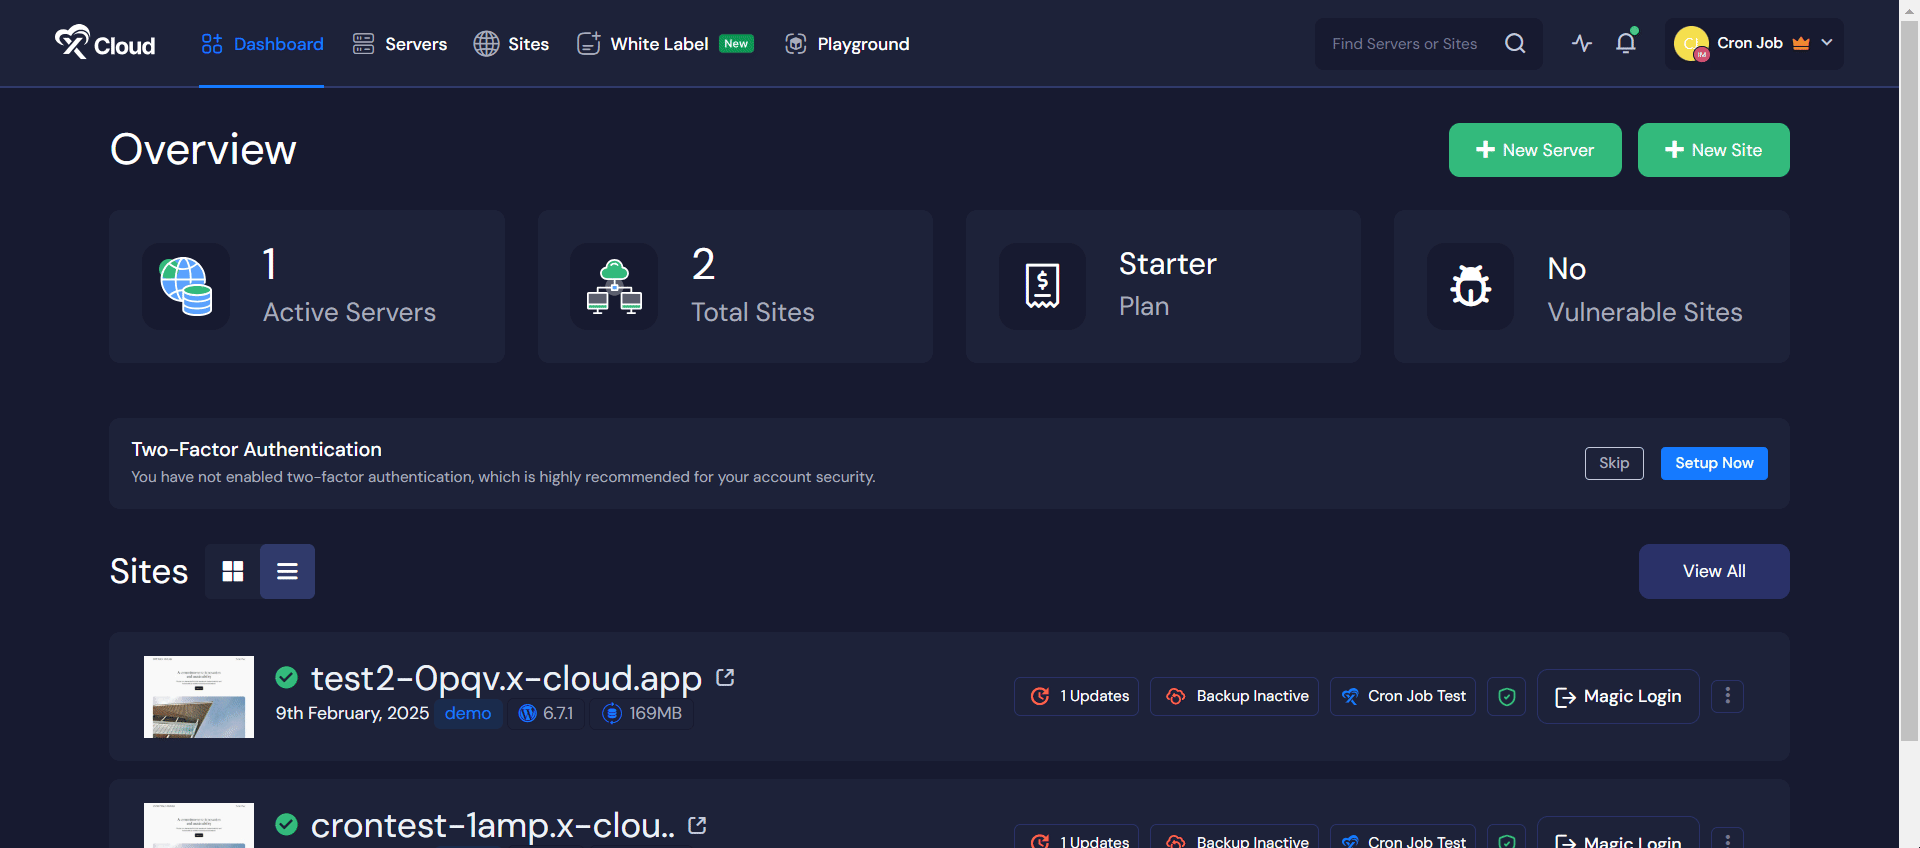Click the security shield icon for test2-0pqv

pos(1507,696)
